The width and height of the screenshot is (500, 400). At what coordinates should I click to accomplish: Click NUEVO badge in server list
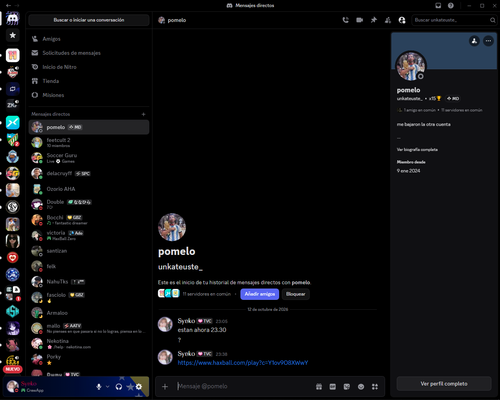coord(13,369)
